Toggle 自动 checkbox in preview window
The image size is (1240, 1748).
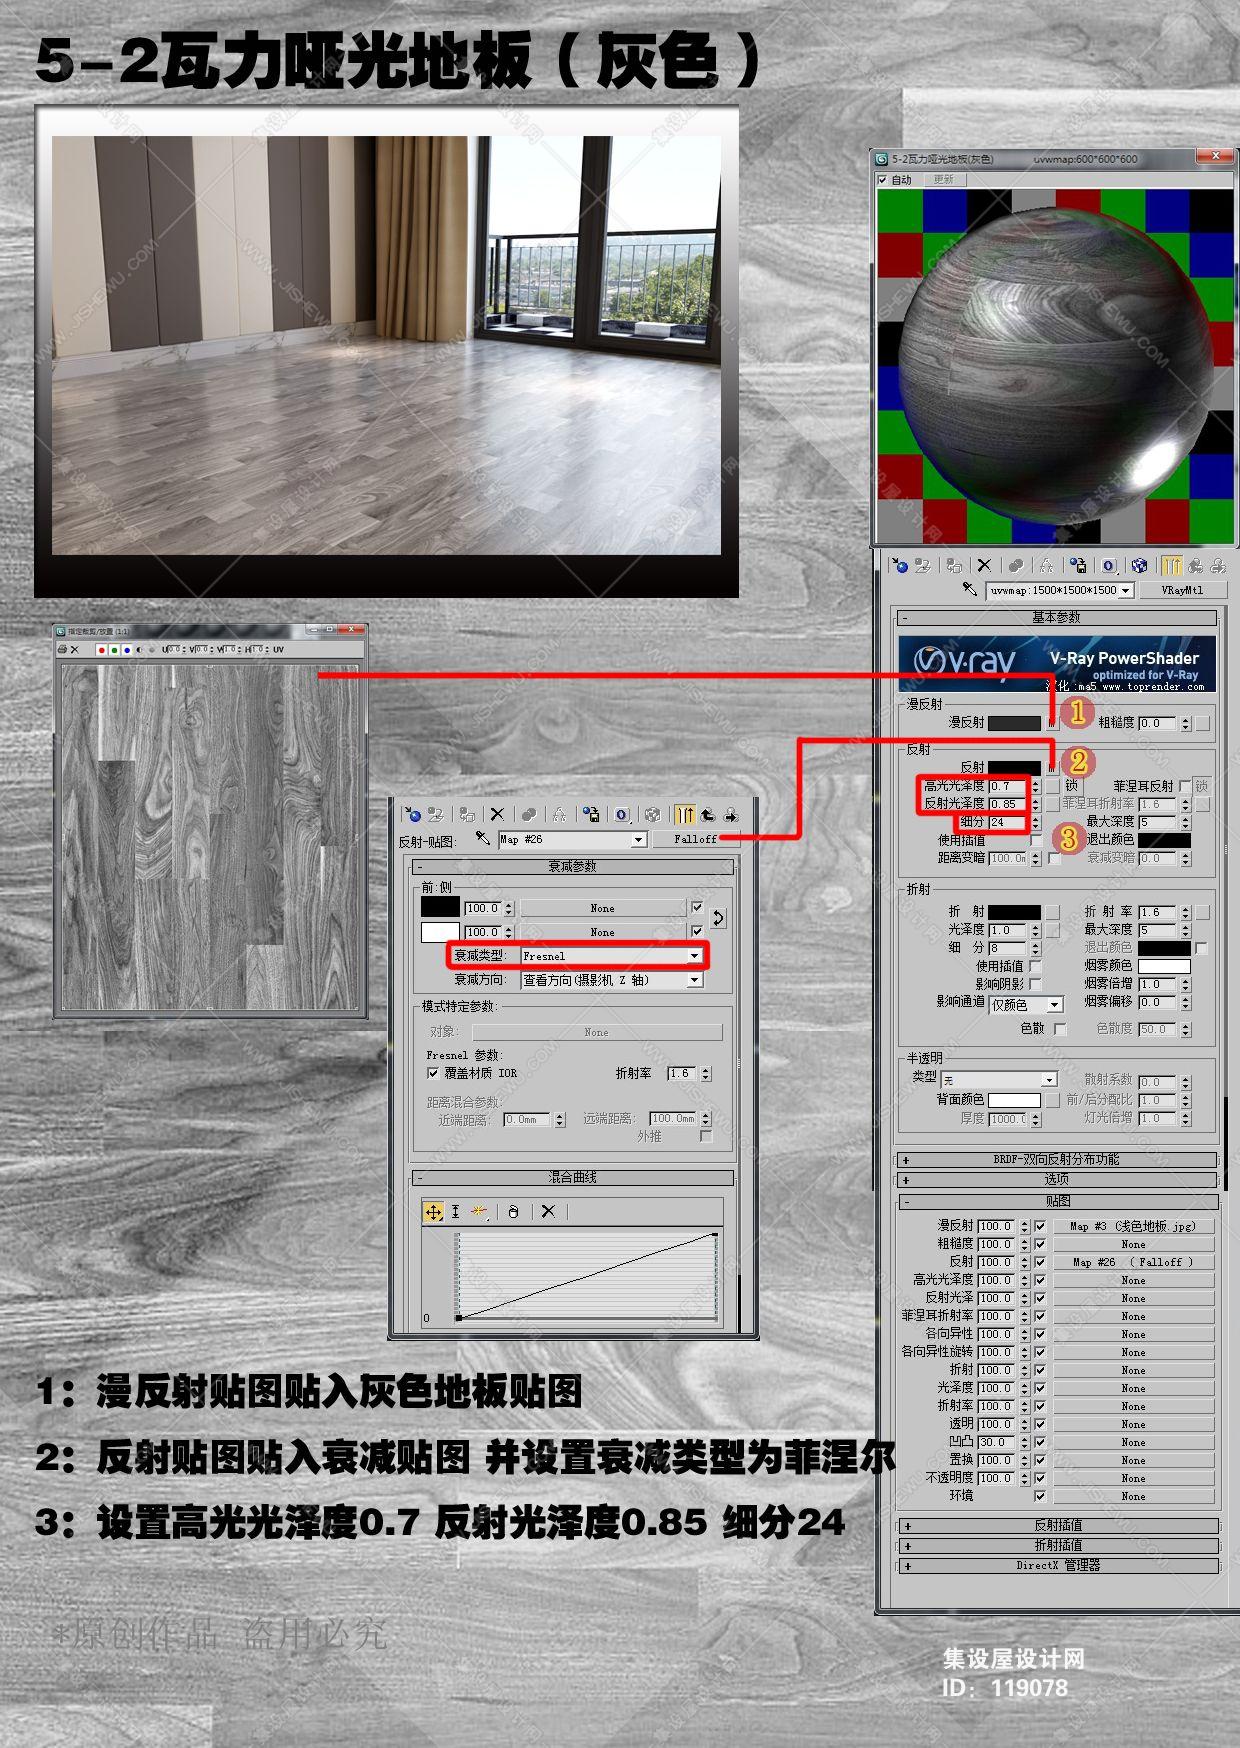[x=882, y=180]
